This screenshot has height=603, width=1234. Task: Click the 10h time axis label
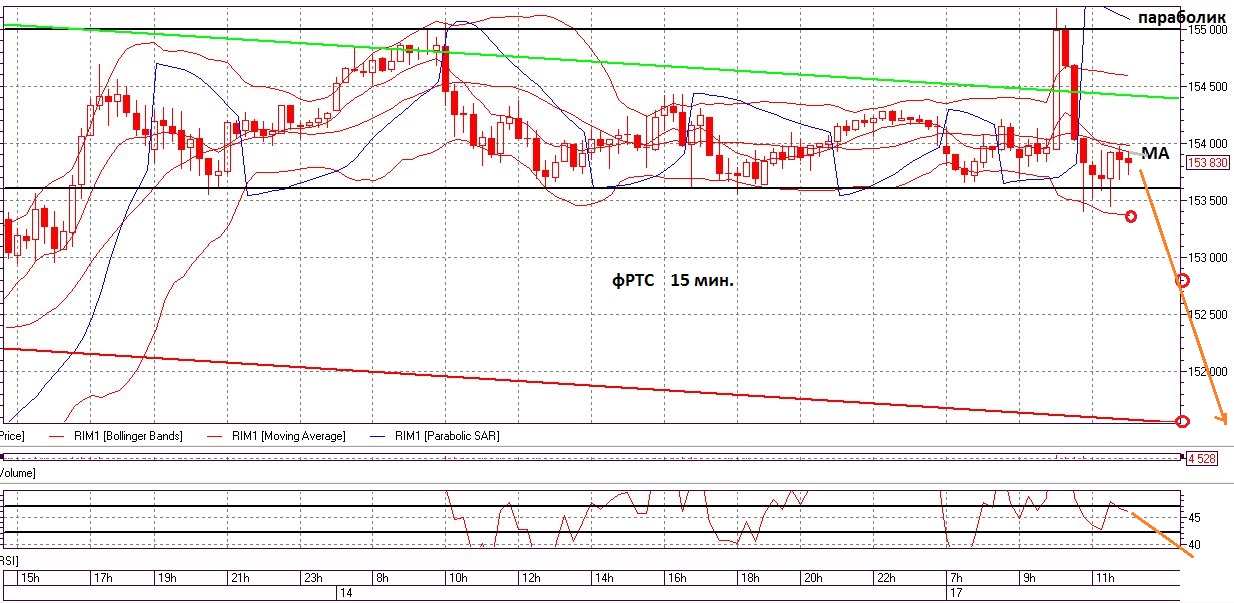pyautogui.click(x=459, y=579)
